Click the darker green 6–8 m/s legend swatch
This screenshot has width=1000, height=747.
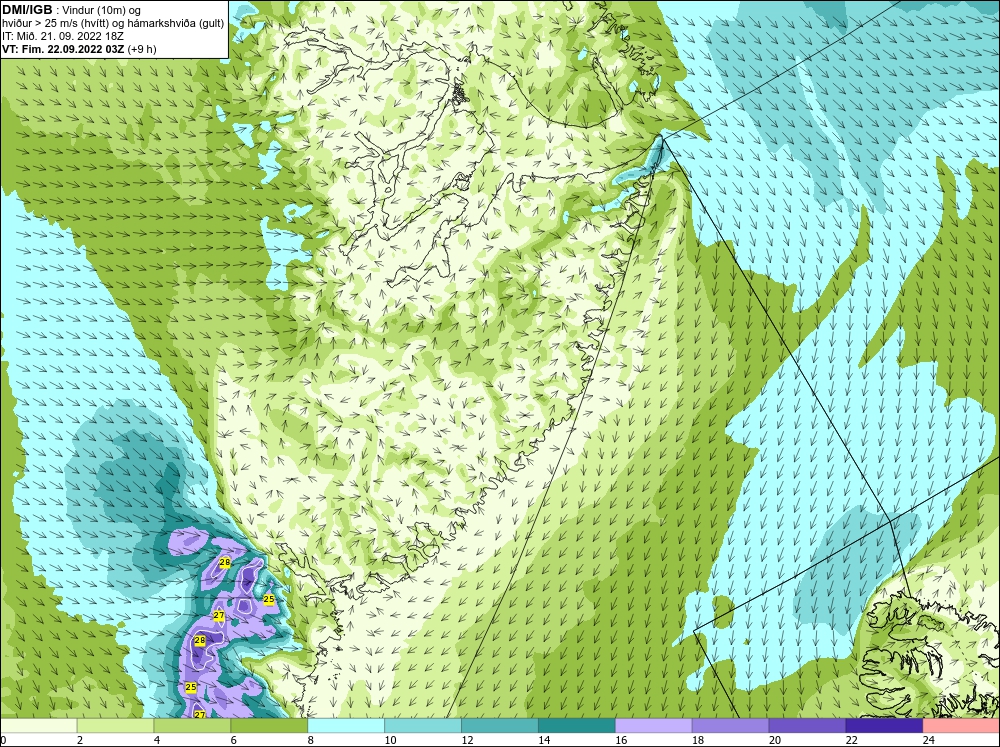(269, 726)
